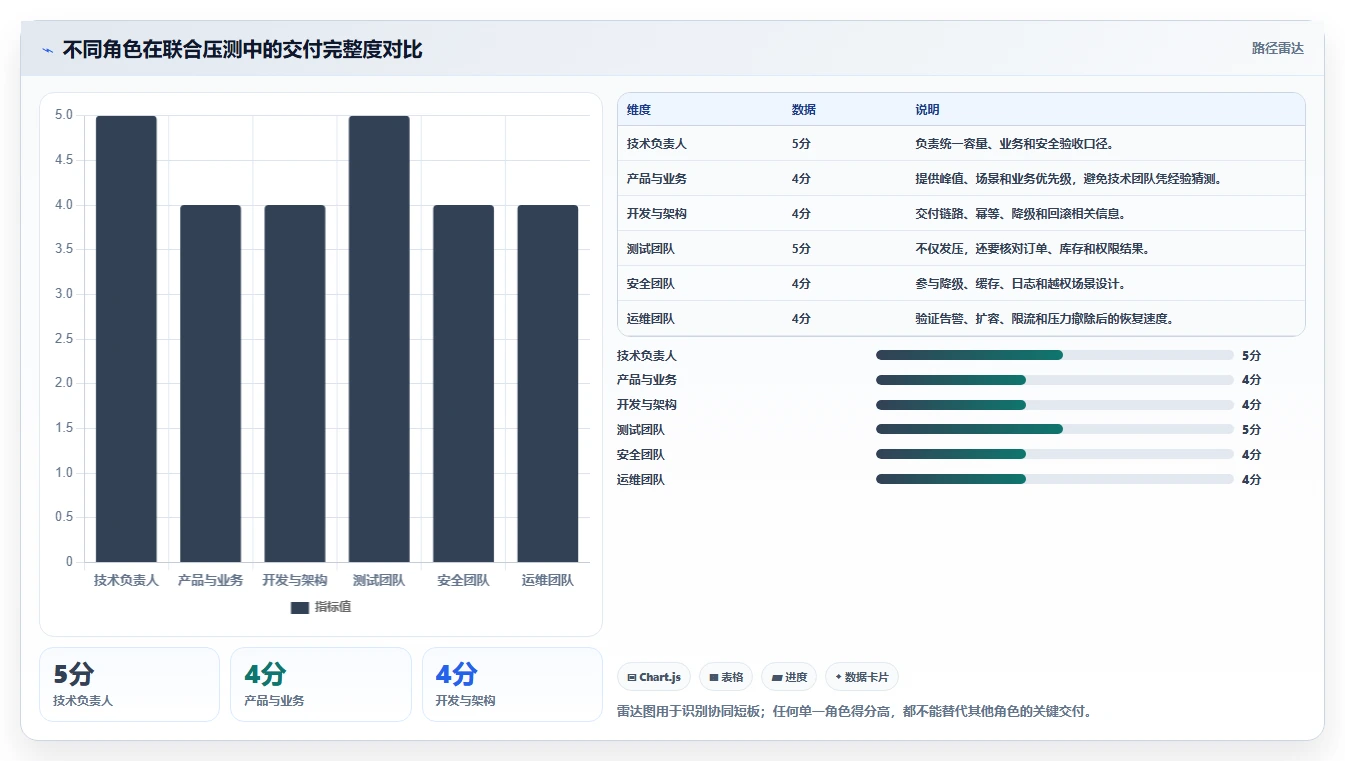
Task: Click 运维团队 cell in table
Action: pyautogui.click(x=651, y=319)
